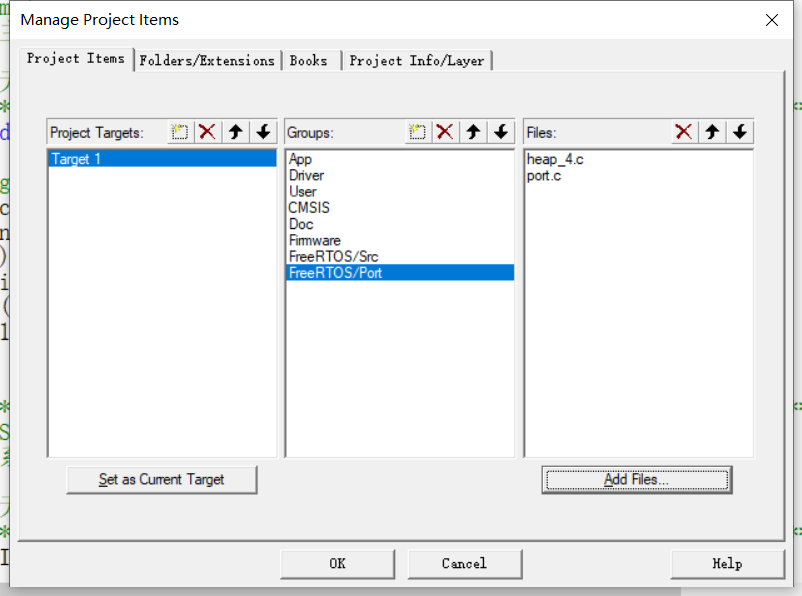Move project target down
802x596 pixels.
tap(263, 132)
